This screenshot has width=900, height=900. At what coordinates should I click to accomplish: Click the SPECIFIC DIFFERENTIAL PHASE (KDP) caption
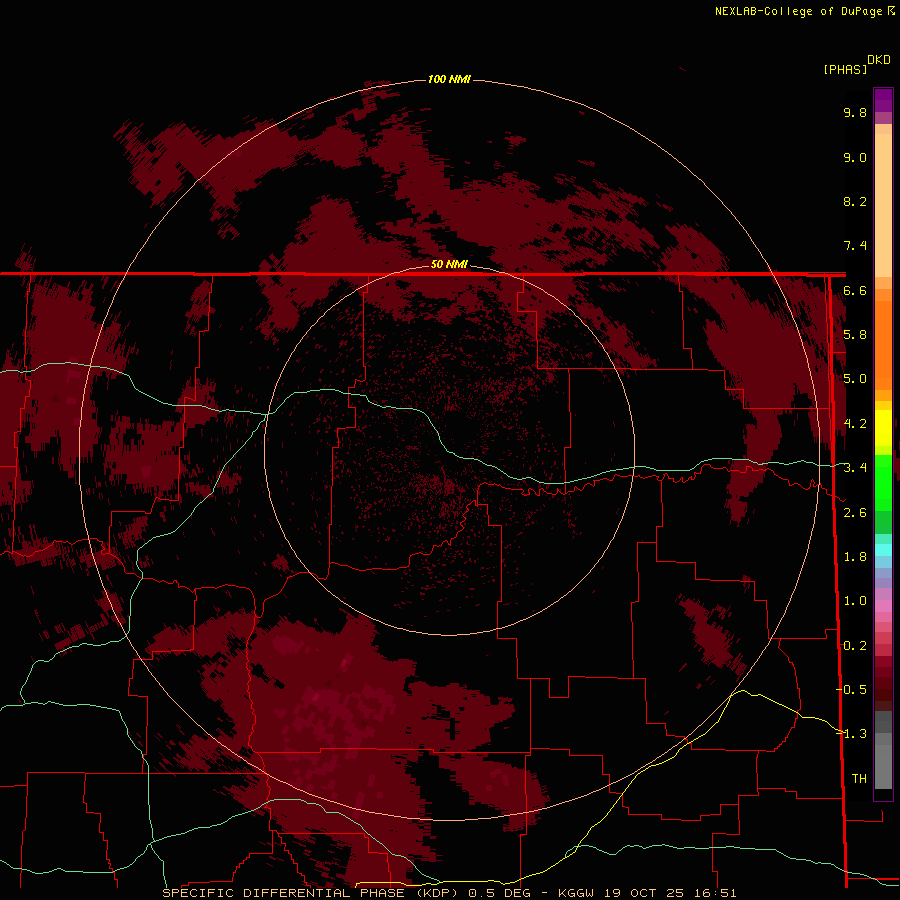pos(311,893)
